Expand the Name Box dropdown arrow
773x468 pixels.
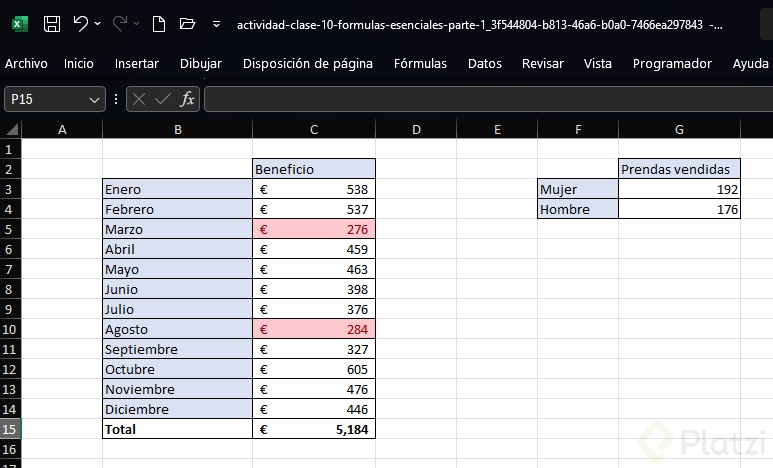coord(95,99)
